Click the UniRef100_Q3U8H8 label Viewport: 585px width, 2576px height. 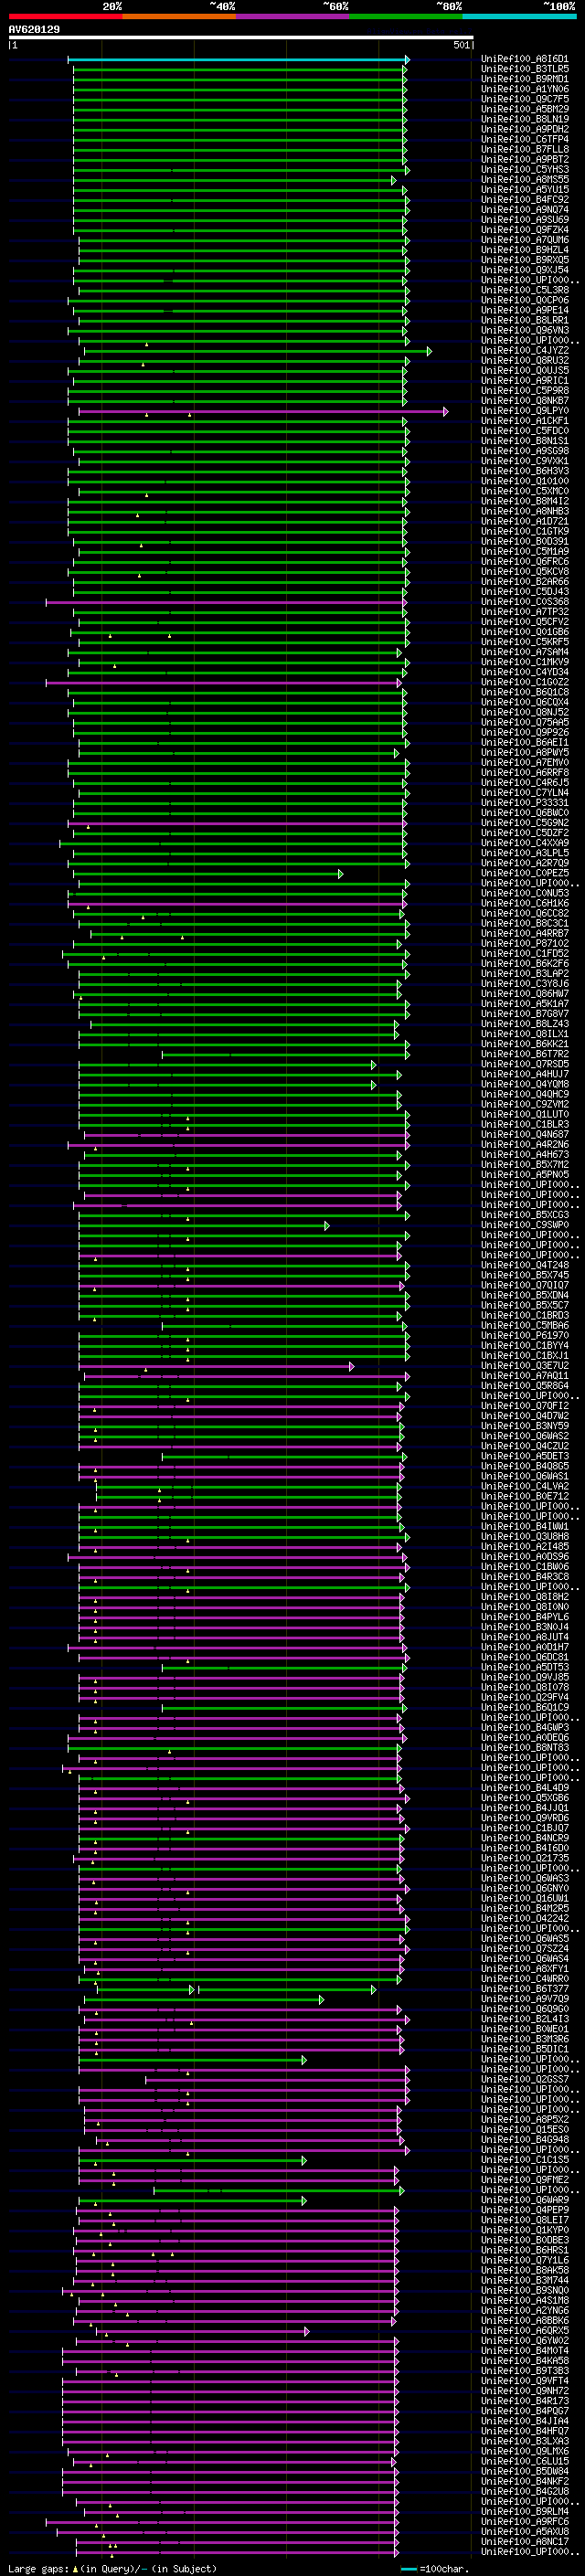coord(524,1536)
